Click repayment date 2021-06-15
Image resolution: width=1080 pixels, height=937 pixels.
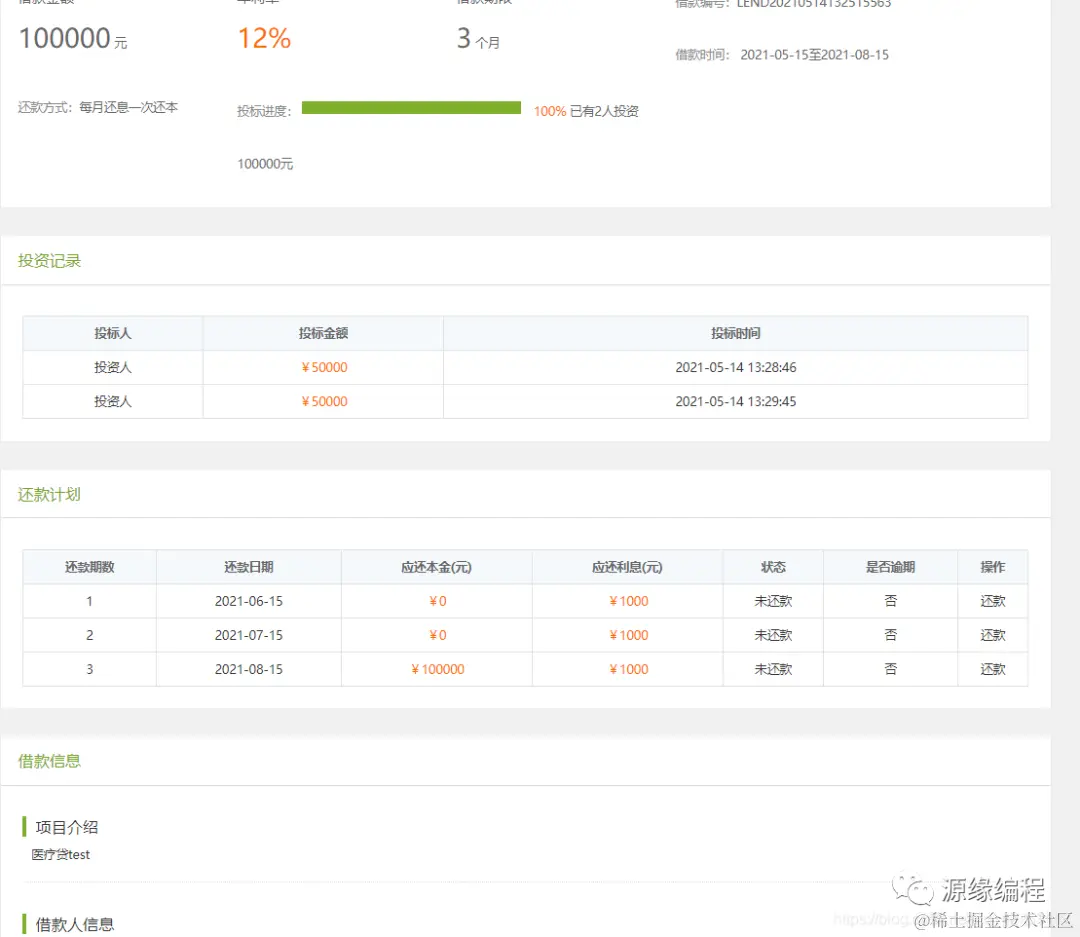pos(249,601)
